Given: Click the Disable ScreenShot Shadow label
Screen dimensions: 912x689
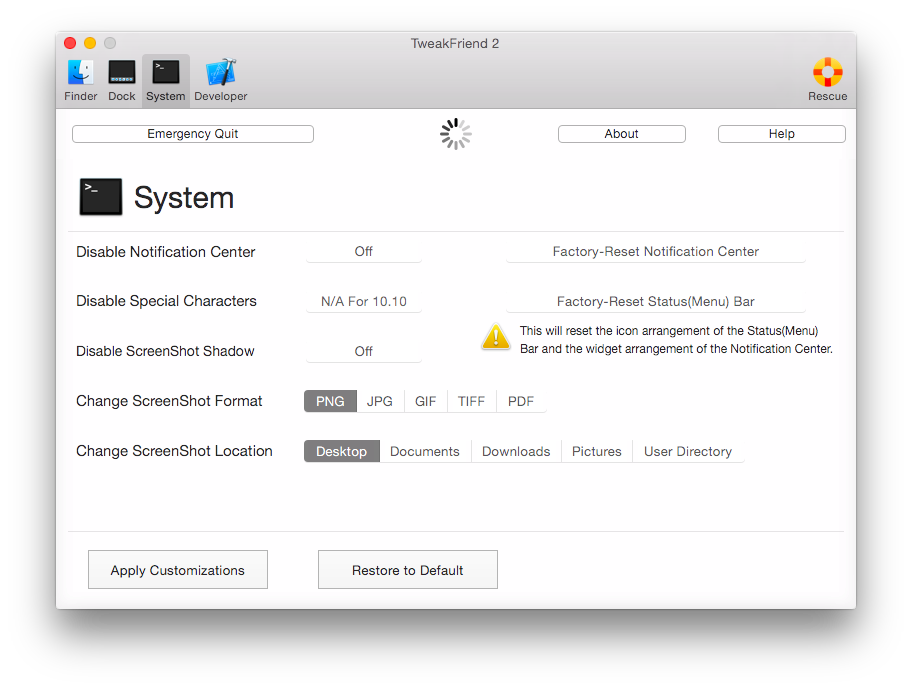Looking at the screenshot, I should pos(165,351).
